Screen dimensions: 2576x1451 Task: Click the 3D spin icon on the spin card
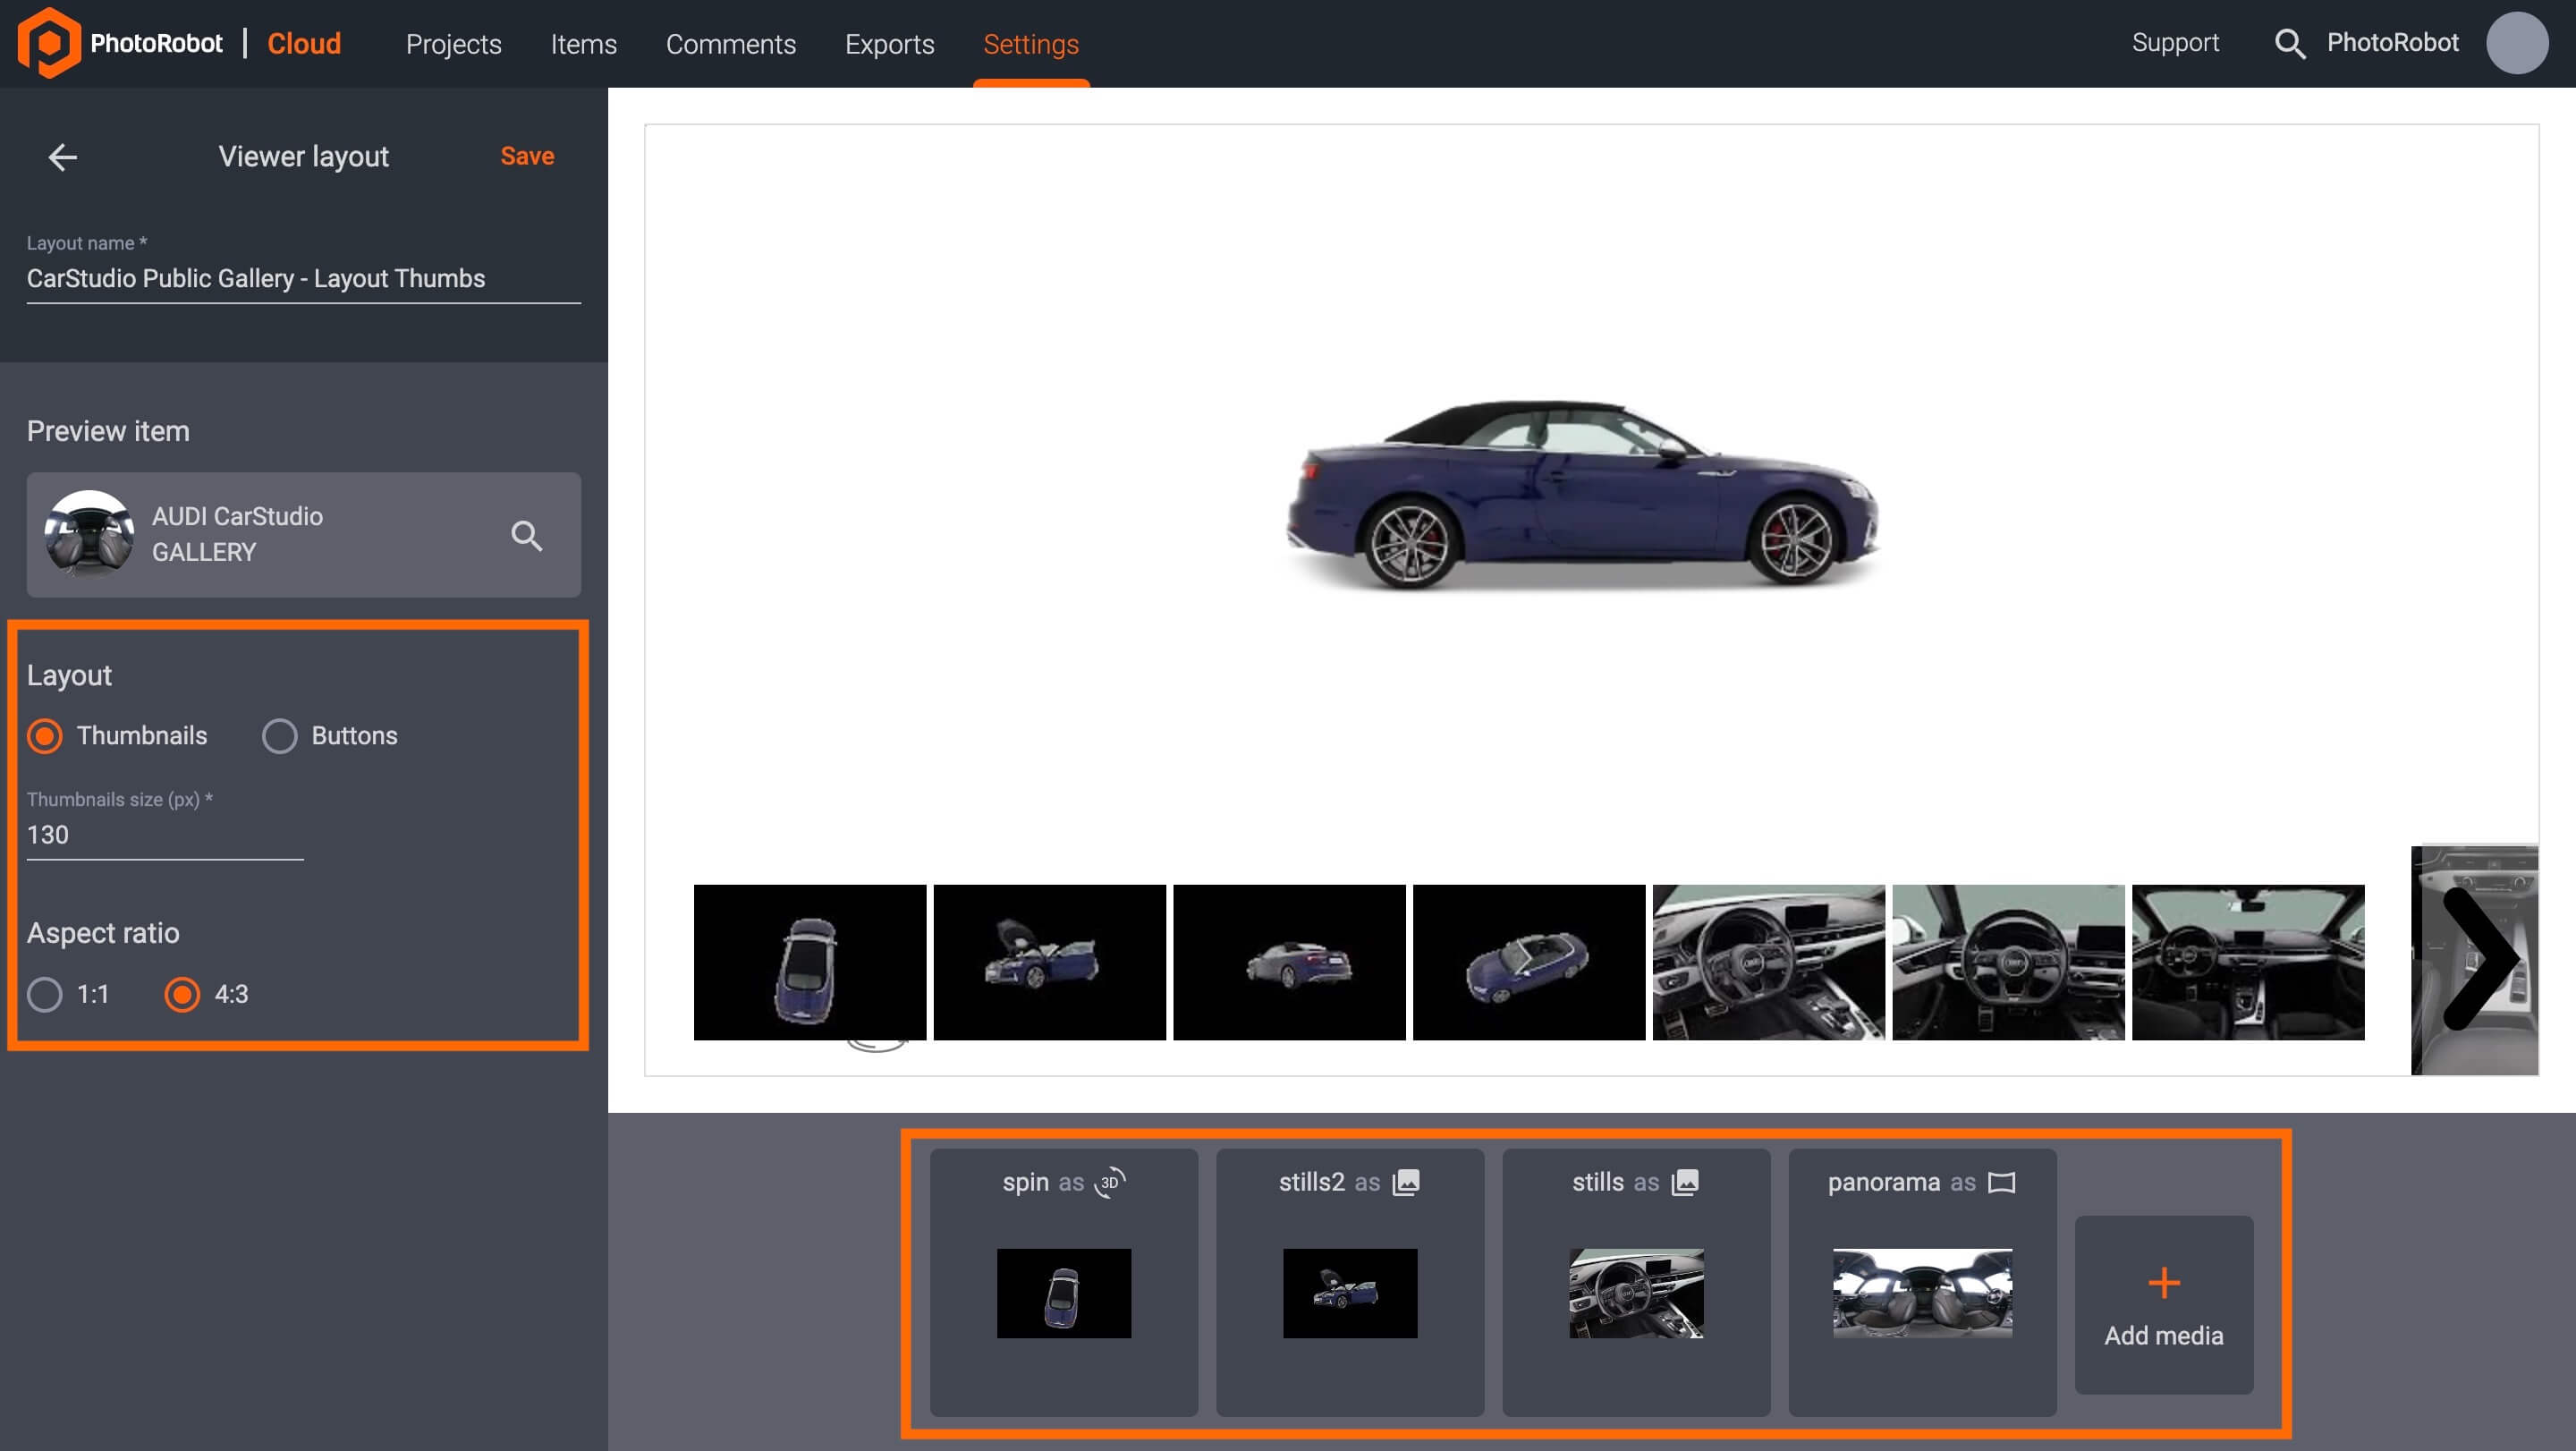[x=1108, y=1181]
